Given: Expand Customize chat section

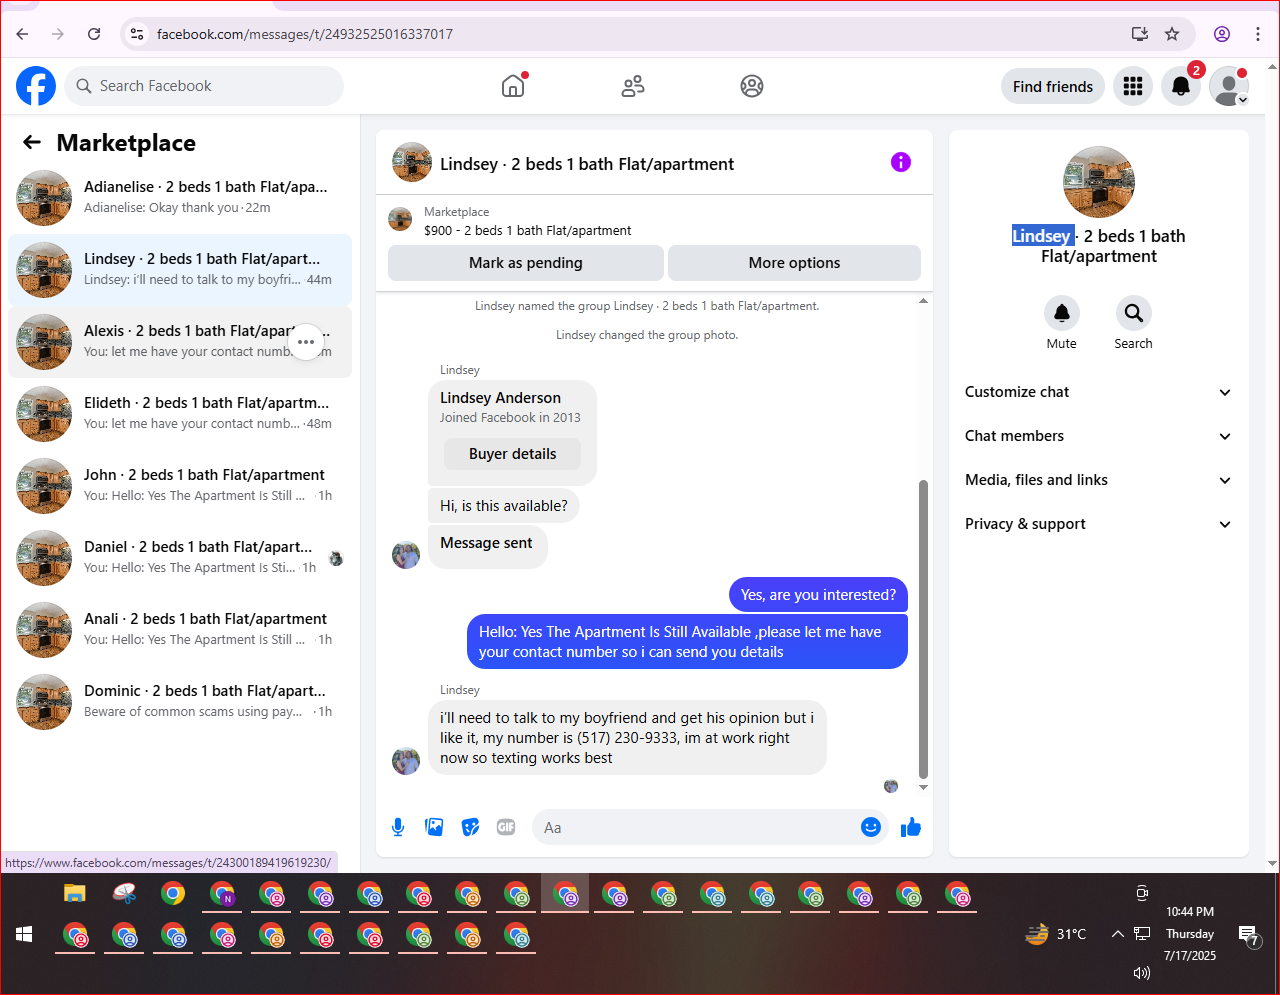Looking at the screenshot, I should point(1098,392).
